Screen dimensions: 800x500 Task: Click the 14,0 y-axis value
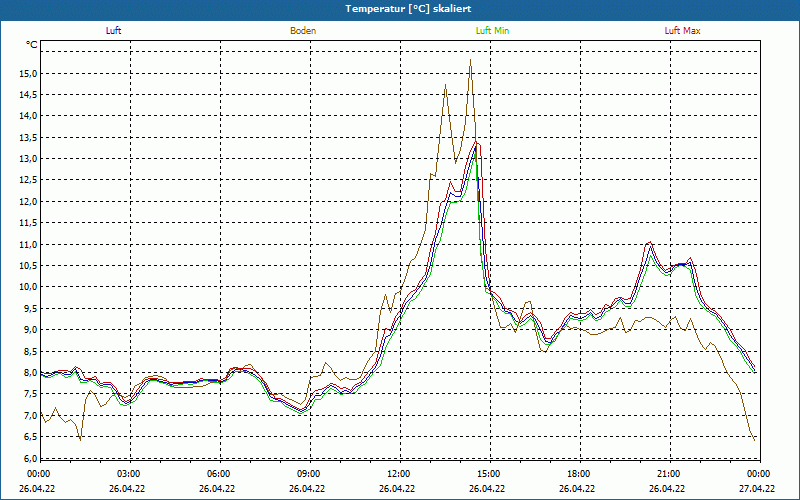click(28, 116)
